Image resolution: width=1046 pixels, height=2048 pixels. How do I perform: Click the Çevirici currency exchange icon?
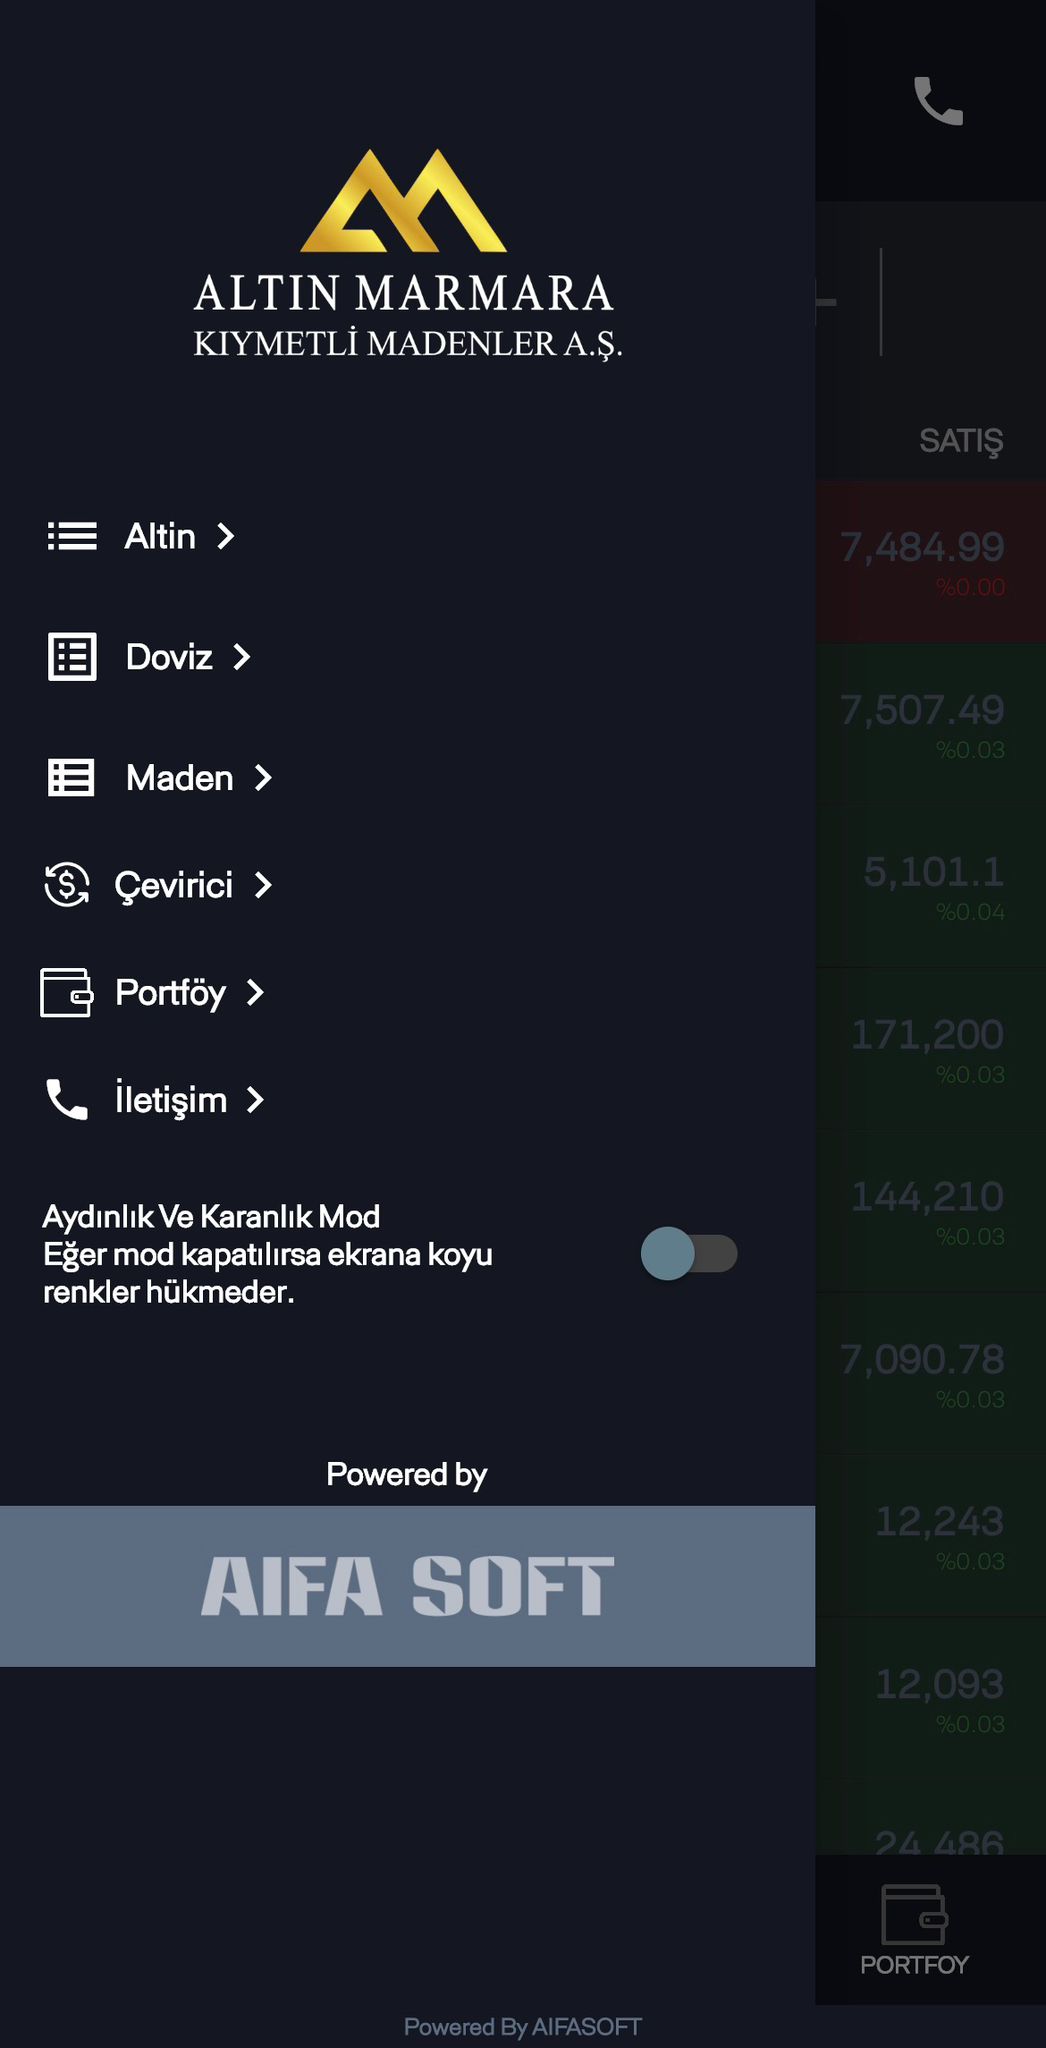tap(67, 885)
